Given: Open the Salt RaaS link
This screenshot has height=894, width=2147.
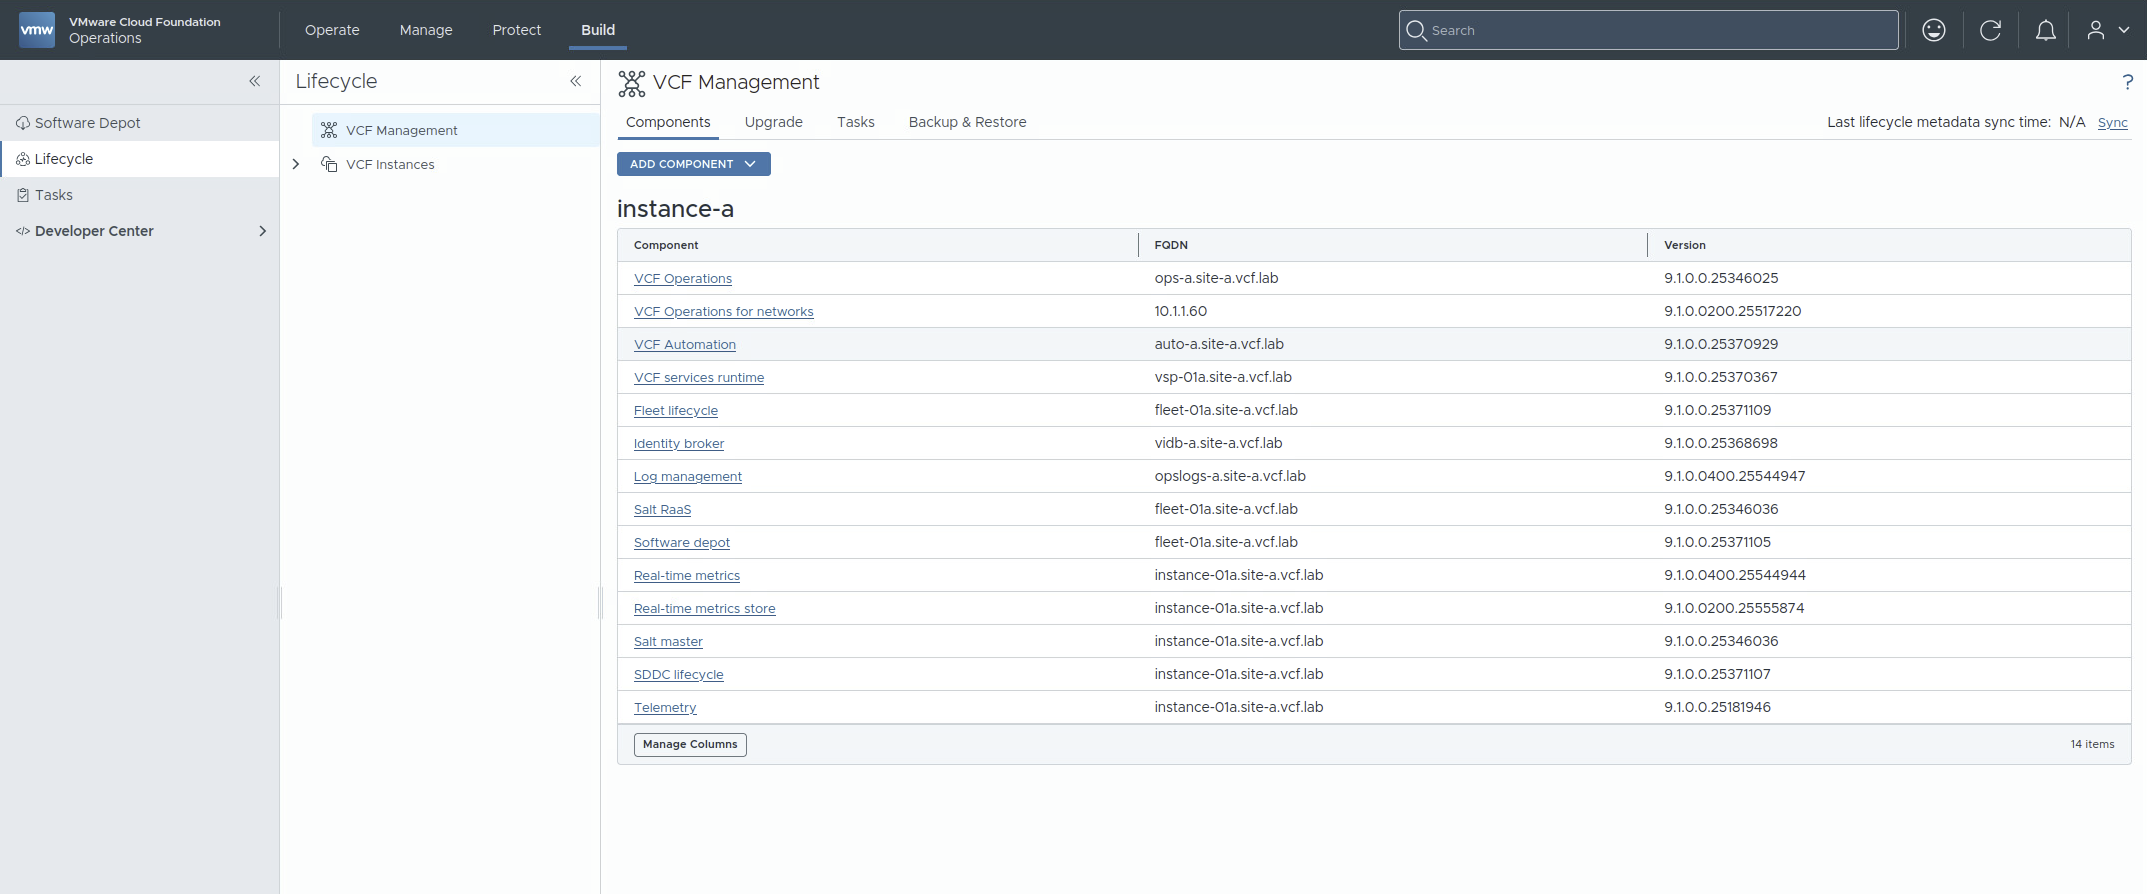Looking at the screenshot, I should 662,510.
